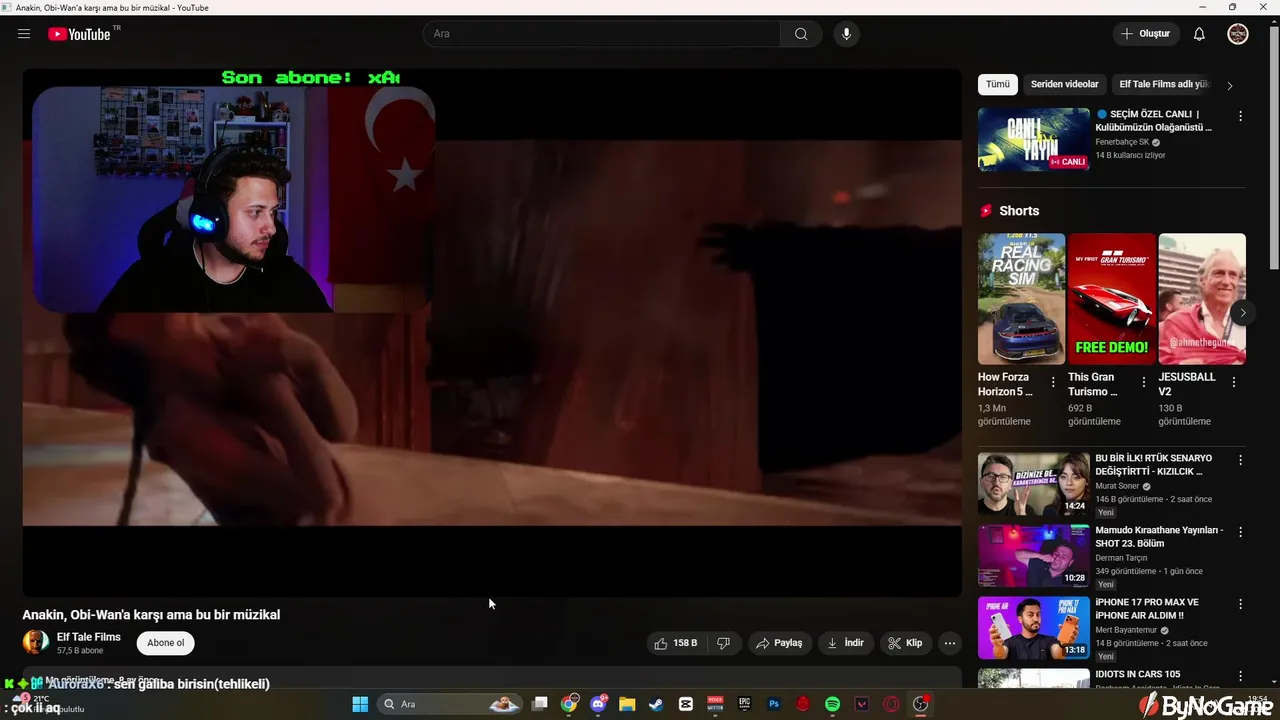This screenshot has width=1280, height=720.
Task: Open the Elf Tale Films channel name
Action: click(88, 637)
